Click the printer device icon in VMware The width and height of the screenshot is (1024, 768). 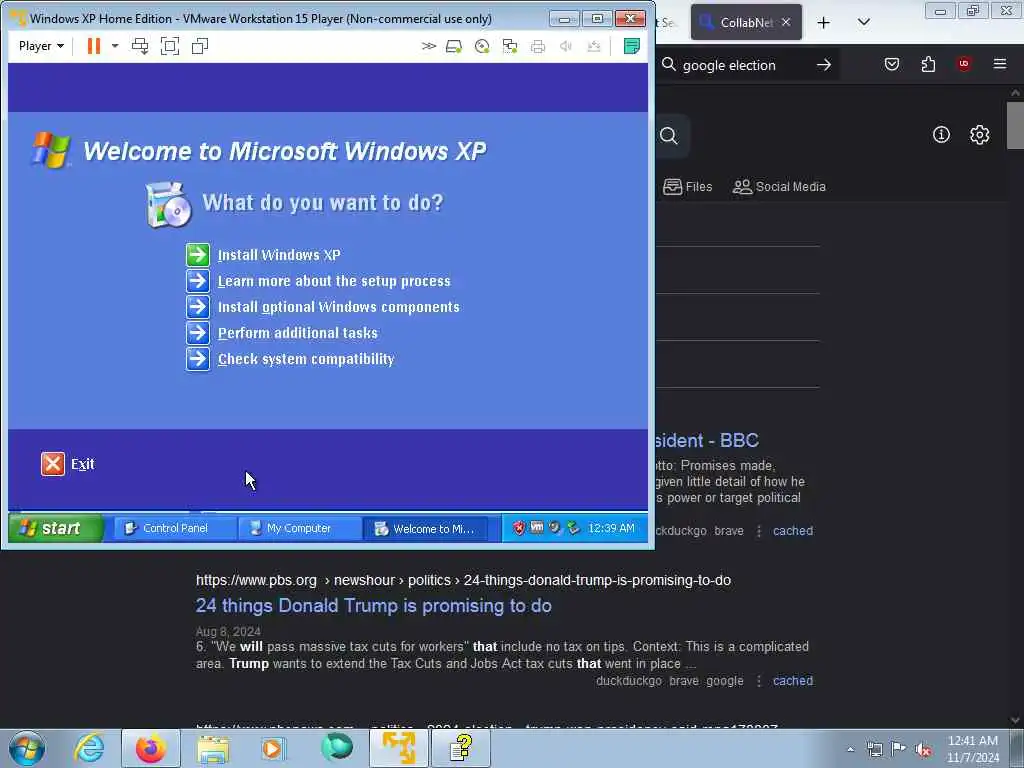click(x=538, y=46)
